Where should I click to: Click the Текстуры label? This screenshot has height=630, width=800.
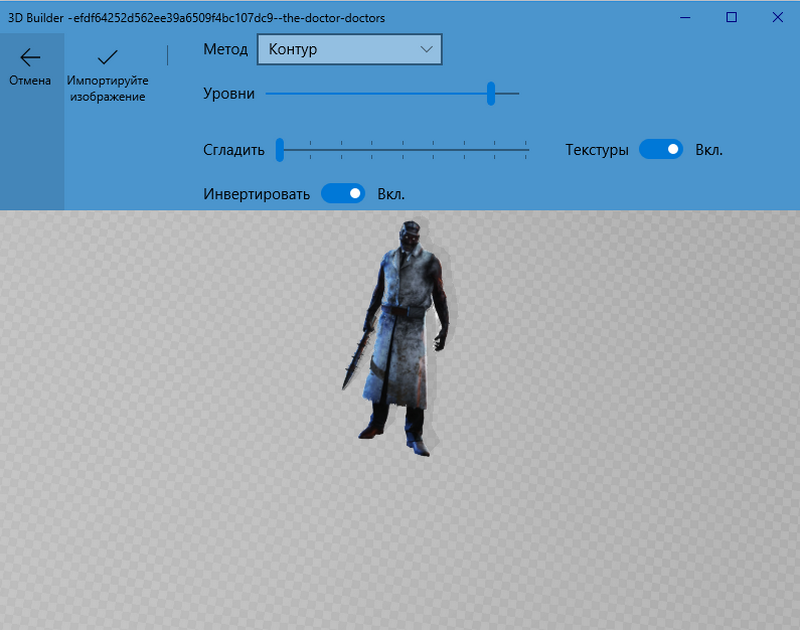[597, 150]
